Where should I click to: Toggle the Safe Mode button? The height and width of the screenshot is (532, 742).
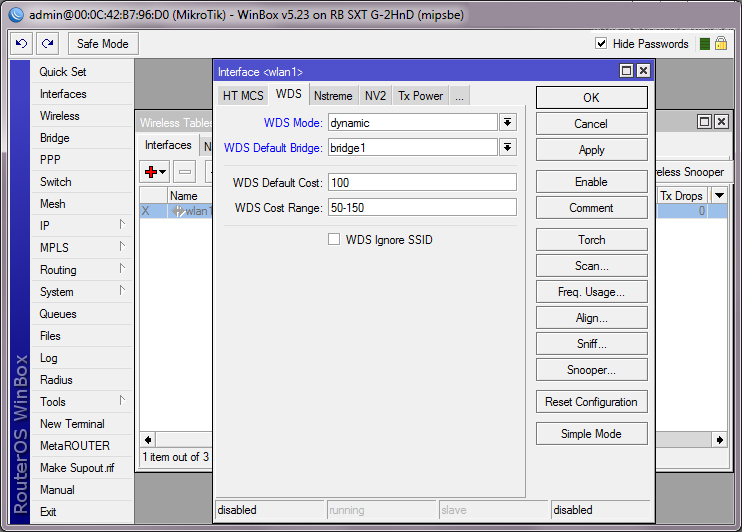tap(103, 44)
